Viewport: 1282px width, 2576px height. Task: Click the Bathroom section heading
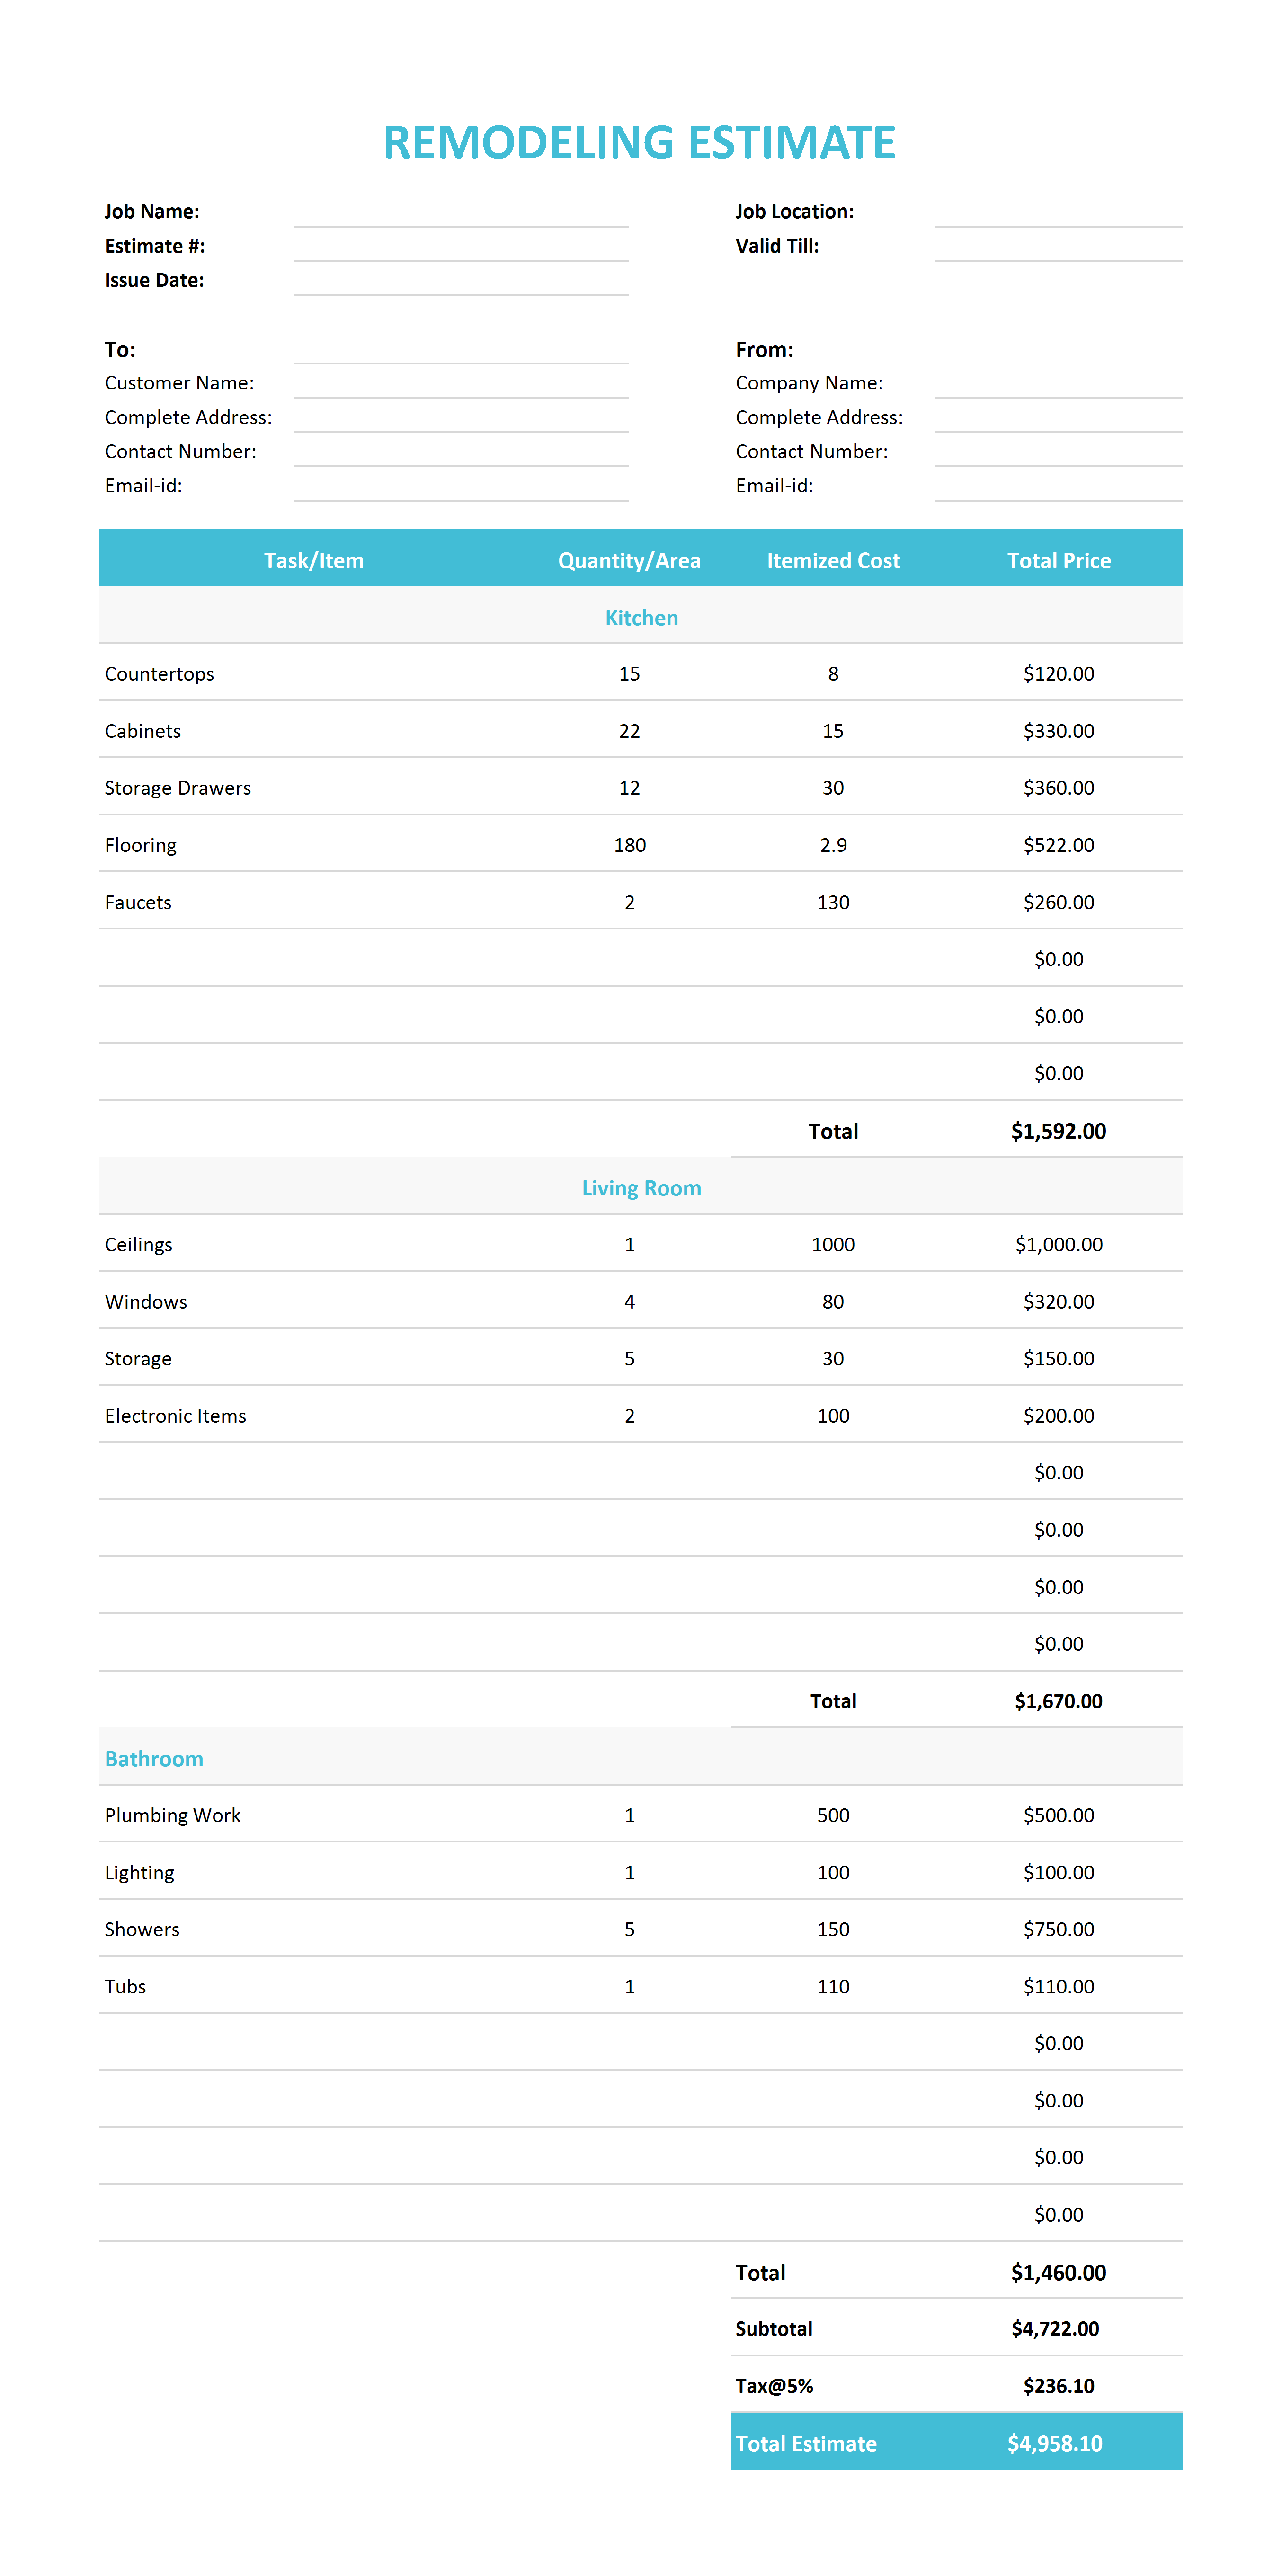[154, 1758]
